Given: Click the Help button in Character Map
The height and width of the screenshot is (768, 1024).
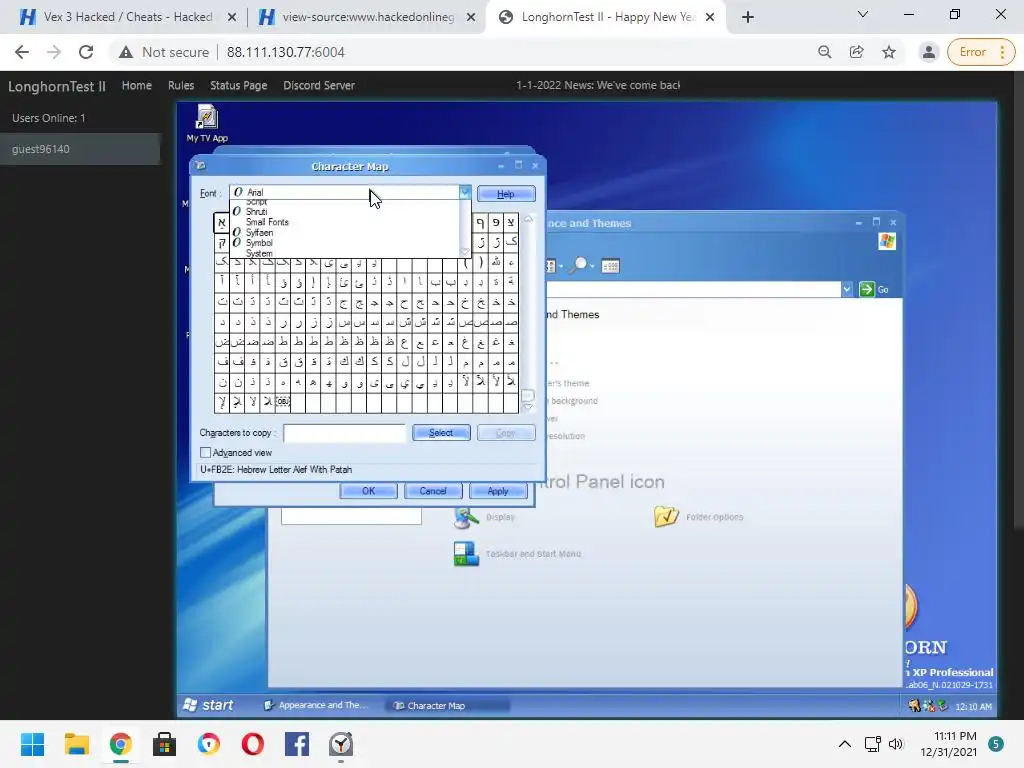Looking at the screenshot, I should point(506,194).
